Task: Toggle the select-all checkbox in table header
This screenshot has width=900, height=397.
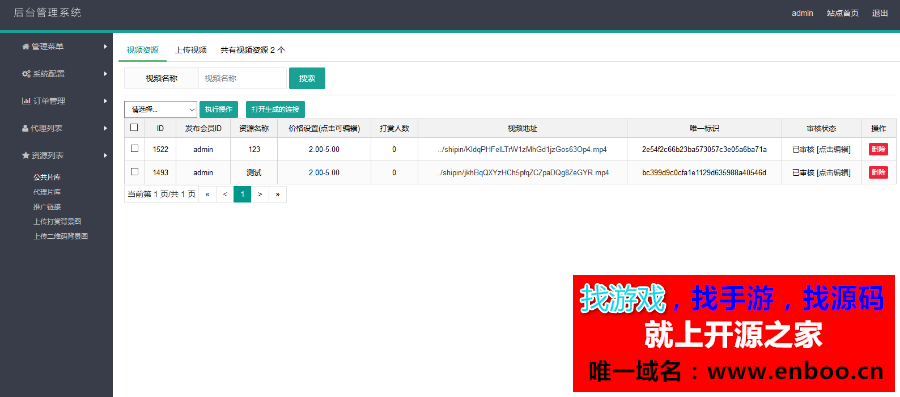Action: click(x=134, y=127)
